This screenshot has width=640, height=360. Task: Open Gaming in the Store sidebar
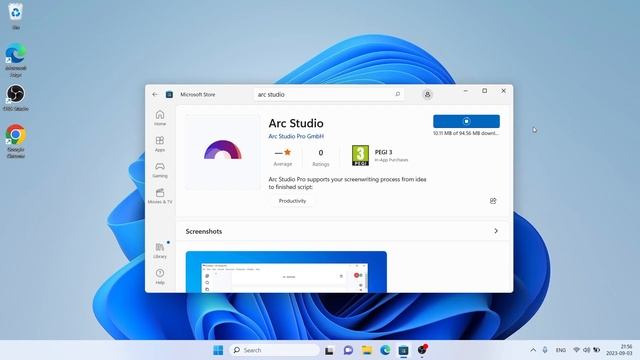point(160,170)
